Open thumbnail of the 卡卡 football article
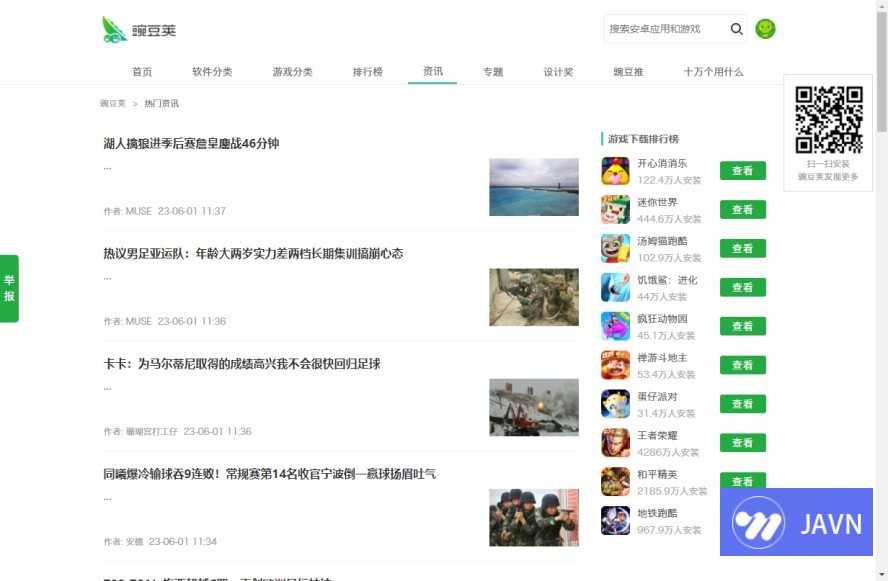The image size is (888, 581). pyautogui.click(x=533, y=407)
